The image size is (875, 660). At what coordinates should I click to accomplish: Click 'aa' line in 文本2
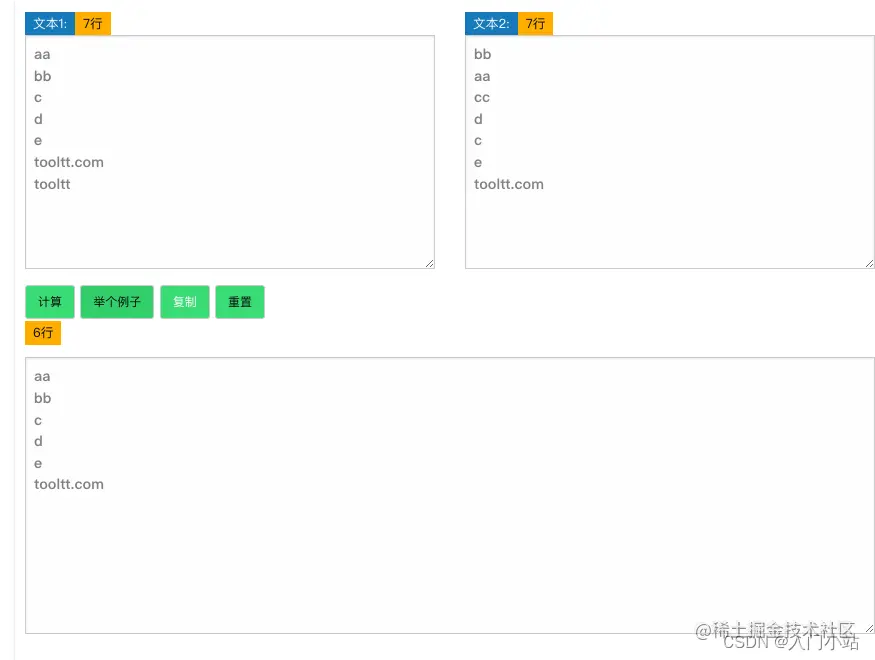tap(482, 76)
